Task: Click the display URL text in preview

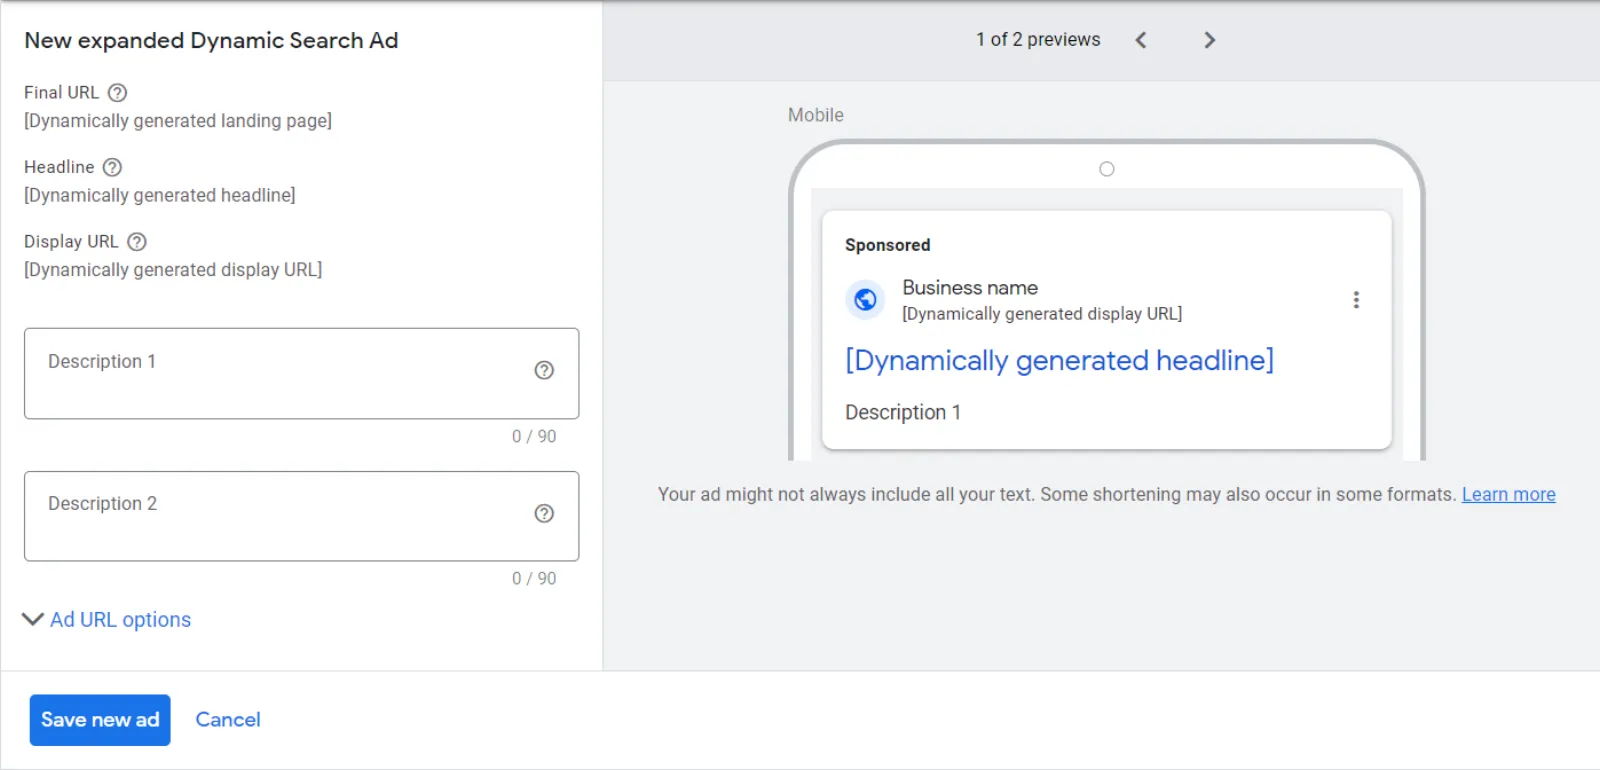Action: (x=1042, y=314)
